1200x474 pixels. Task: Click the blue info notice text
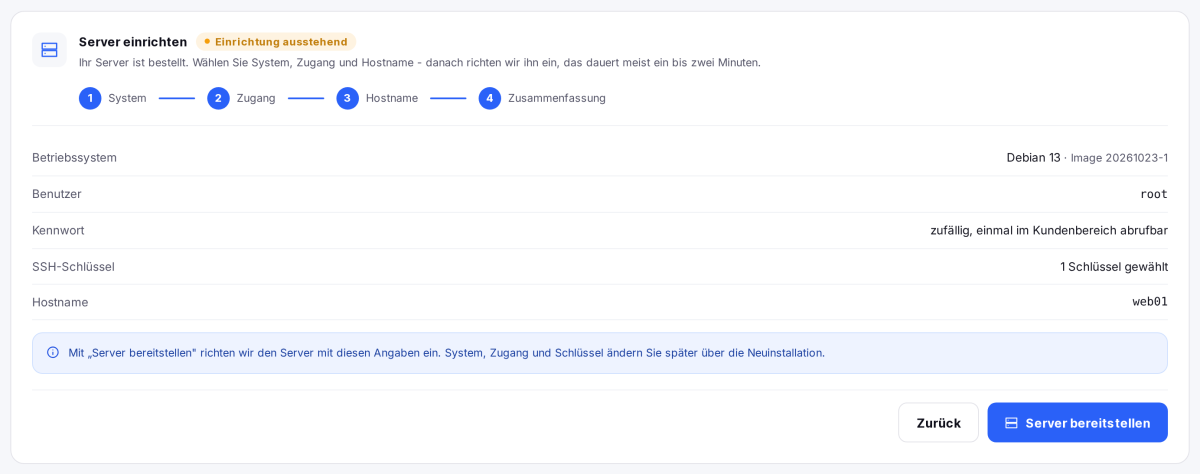point(447,353)
